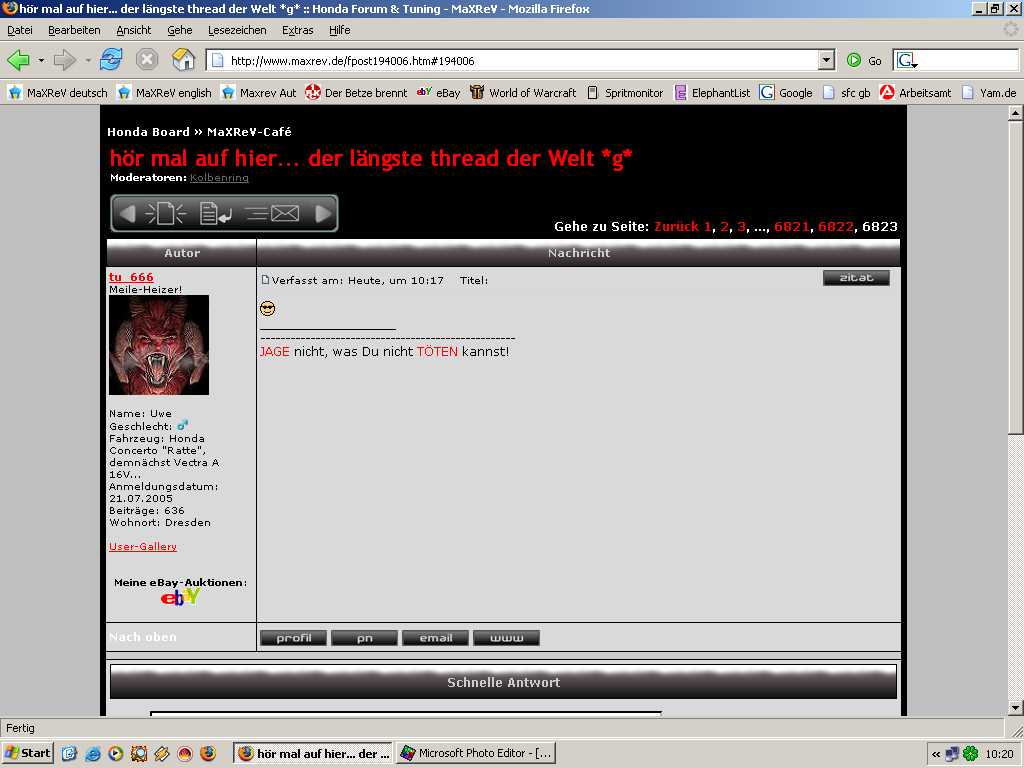Go to the Firefox home page icon
The image size is (1024, 768).
click(183, 60)
